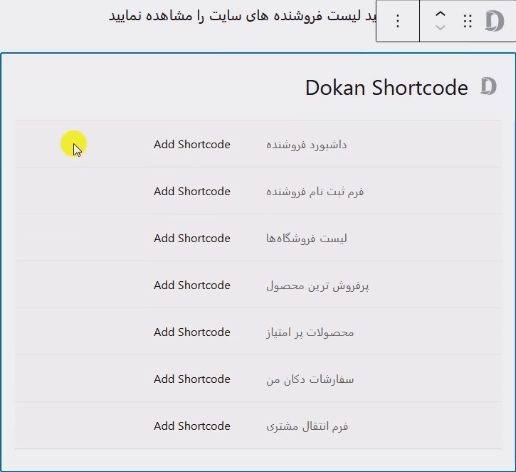Select the سفارشات دکان من row label
Image resolution: width=516 pixels, height=472 pixels.
(x=310, y=379)
